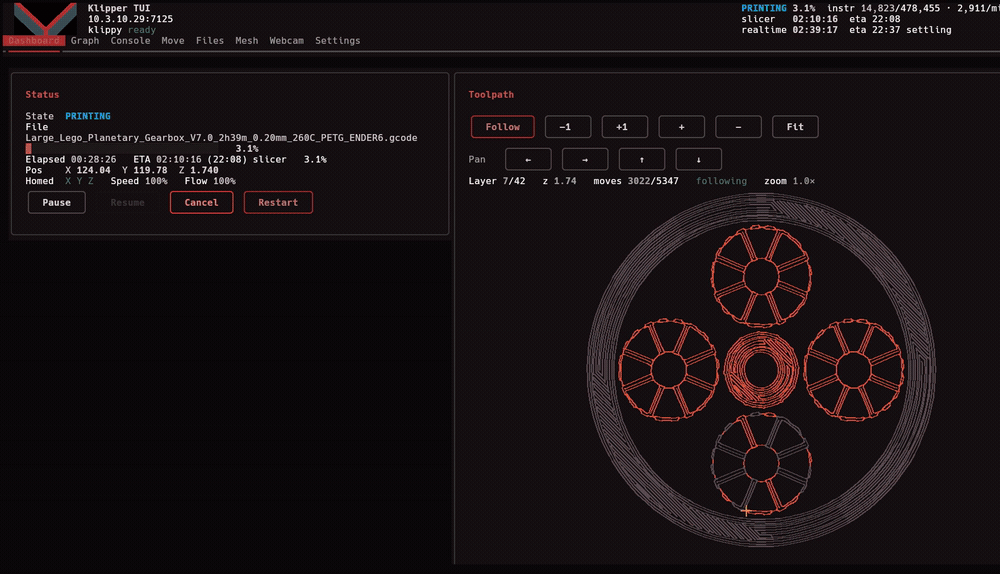Click the 'following' status text
Image resolution: width=1000 pixels, height=574 pixels.
click(x=721, y=181)
